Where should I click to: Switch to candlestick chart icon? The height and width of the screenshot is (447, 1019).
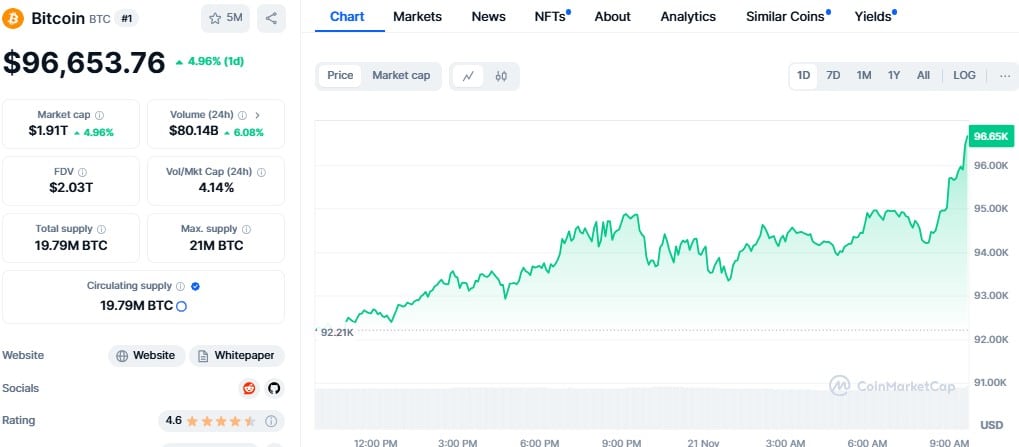500,76
